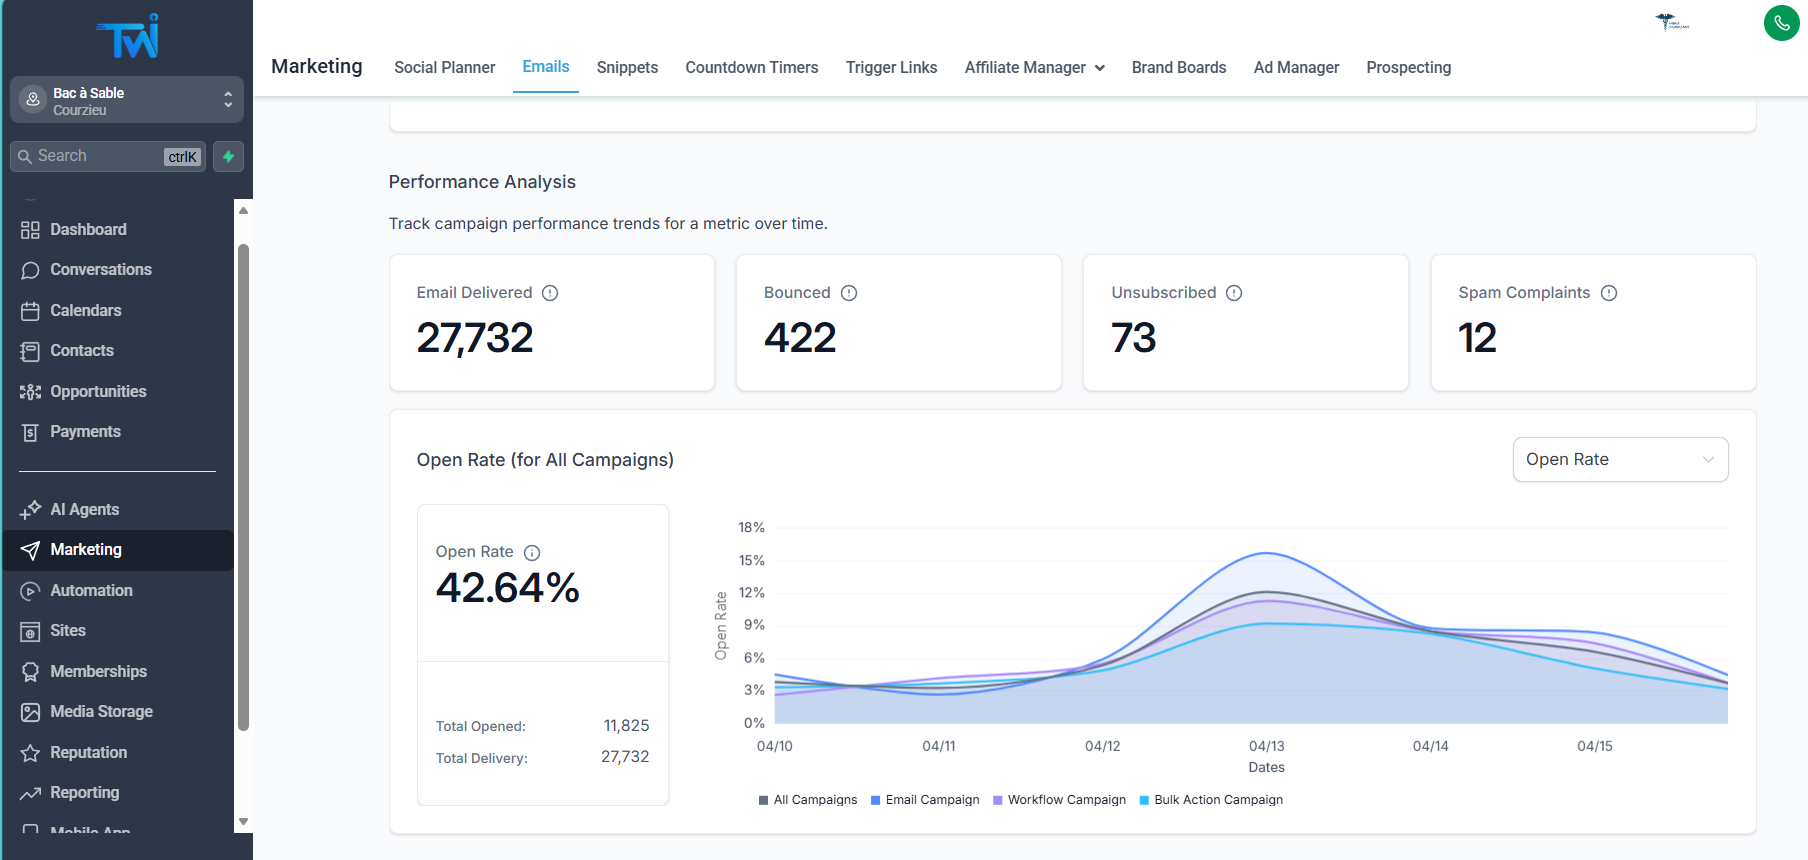Open the Trigger Links tab

coord(891,67)
